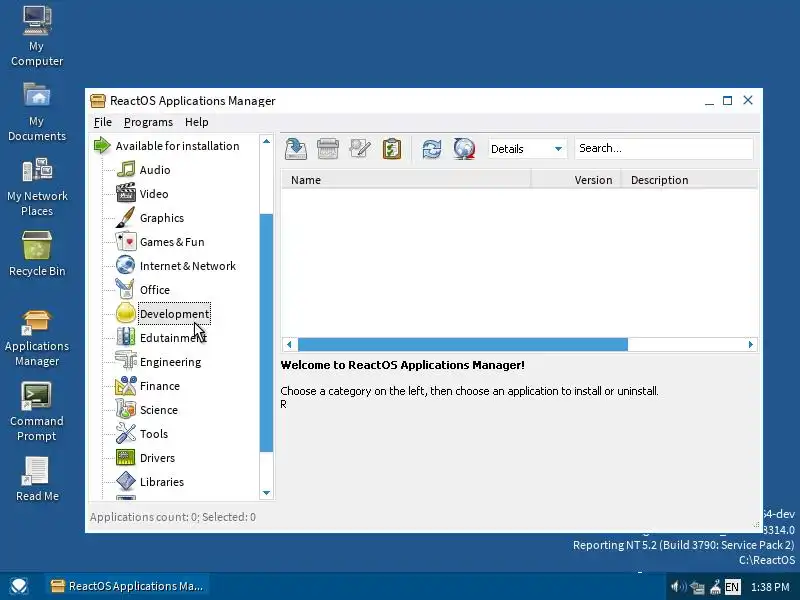Select the Libraries category label

coord(162,482)
